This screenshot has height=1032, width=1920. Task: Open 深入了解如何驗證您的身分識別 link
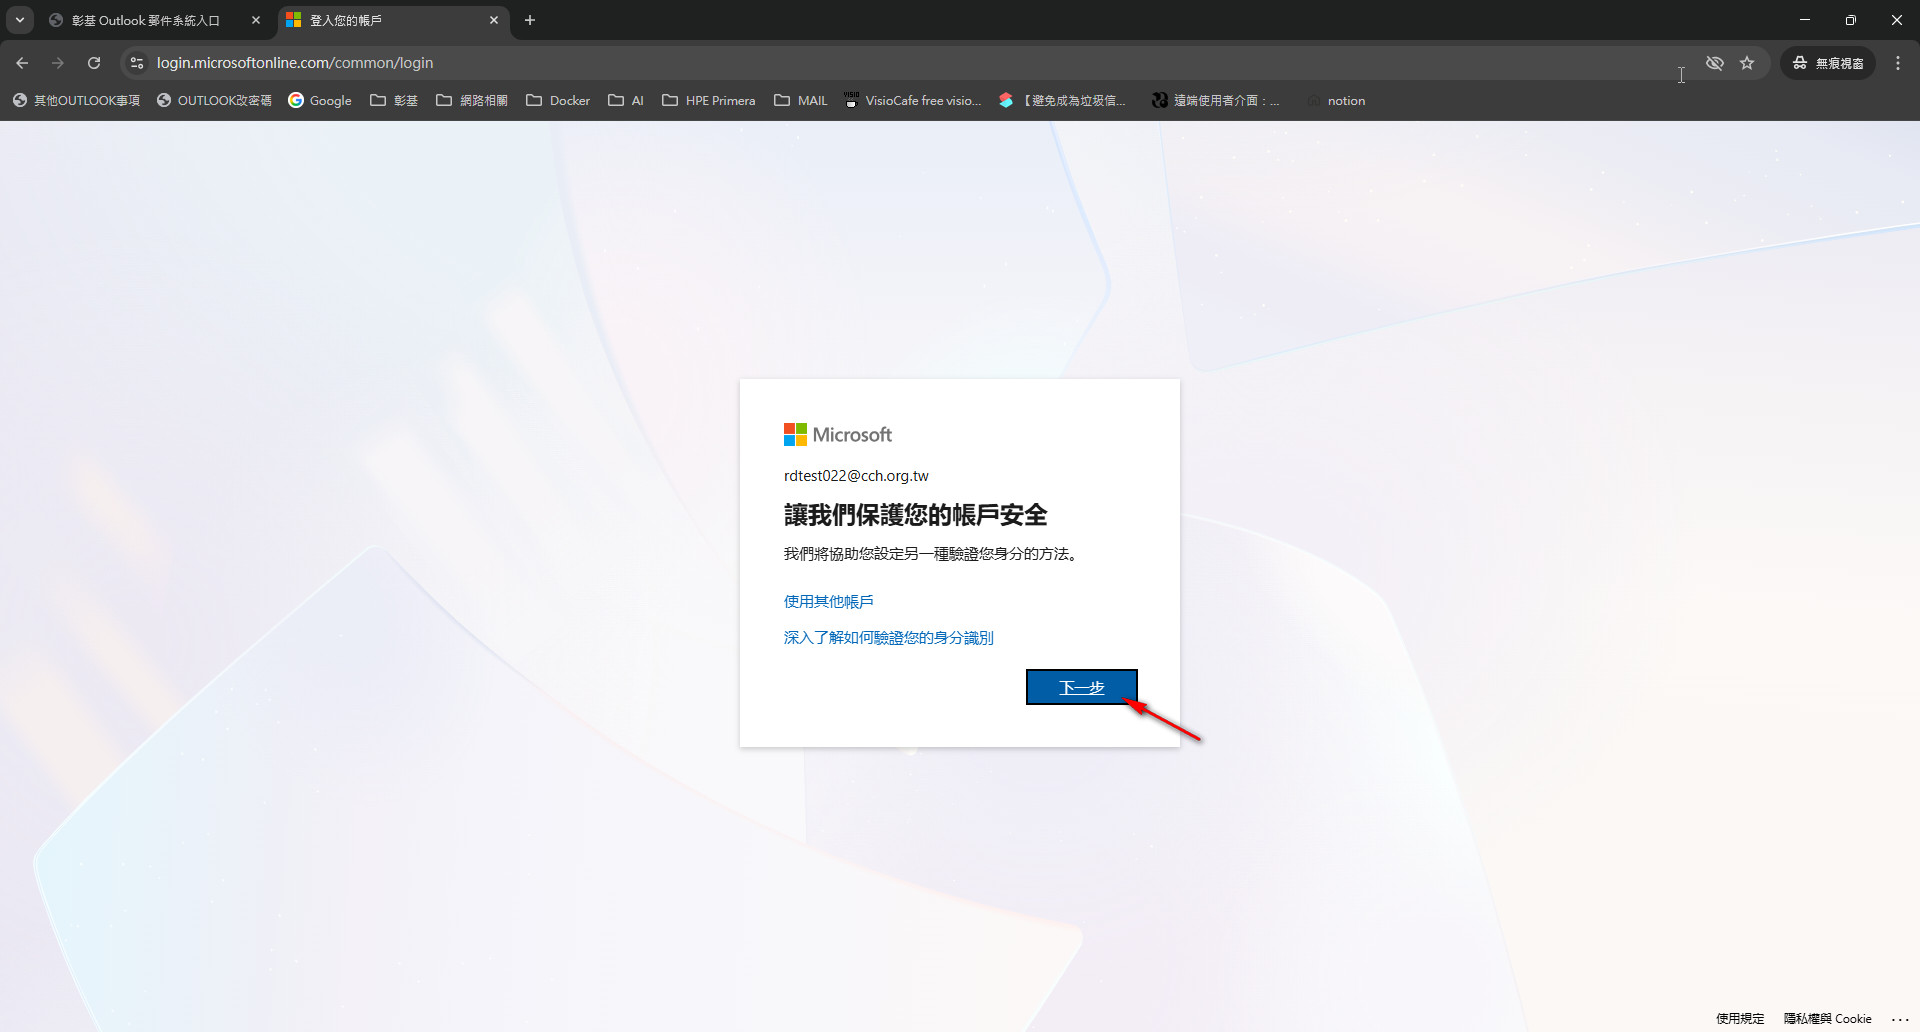click(x=888, y=637)
